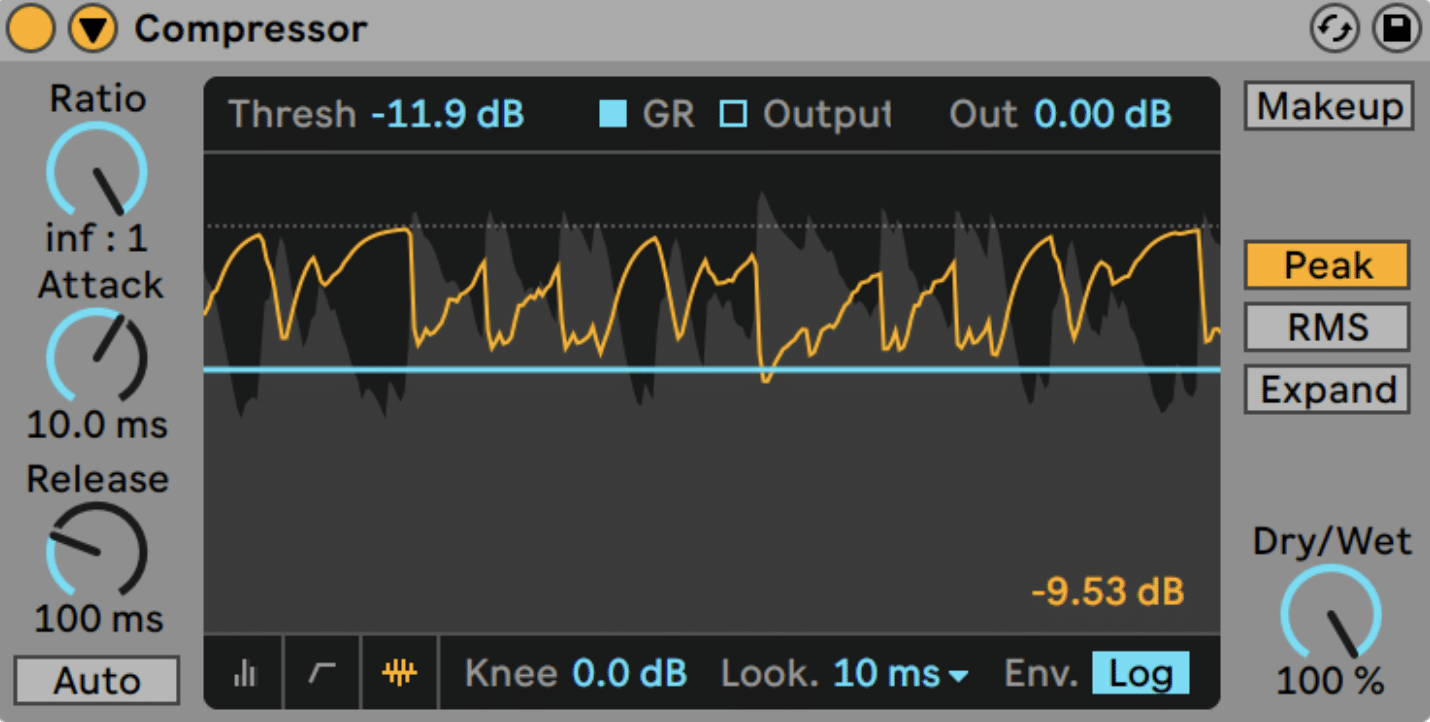Click the Knee 0.0 dB value

coord(629,674)
